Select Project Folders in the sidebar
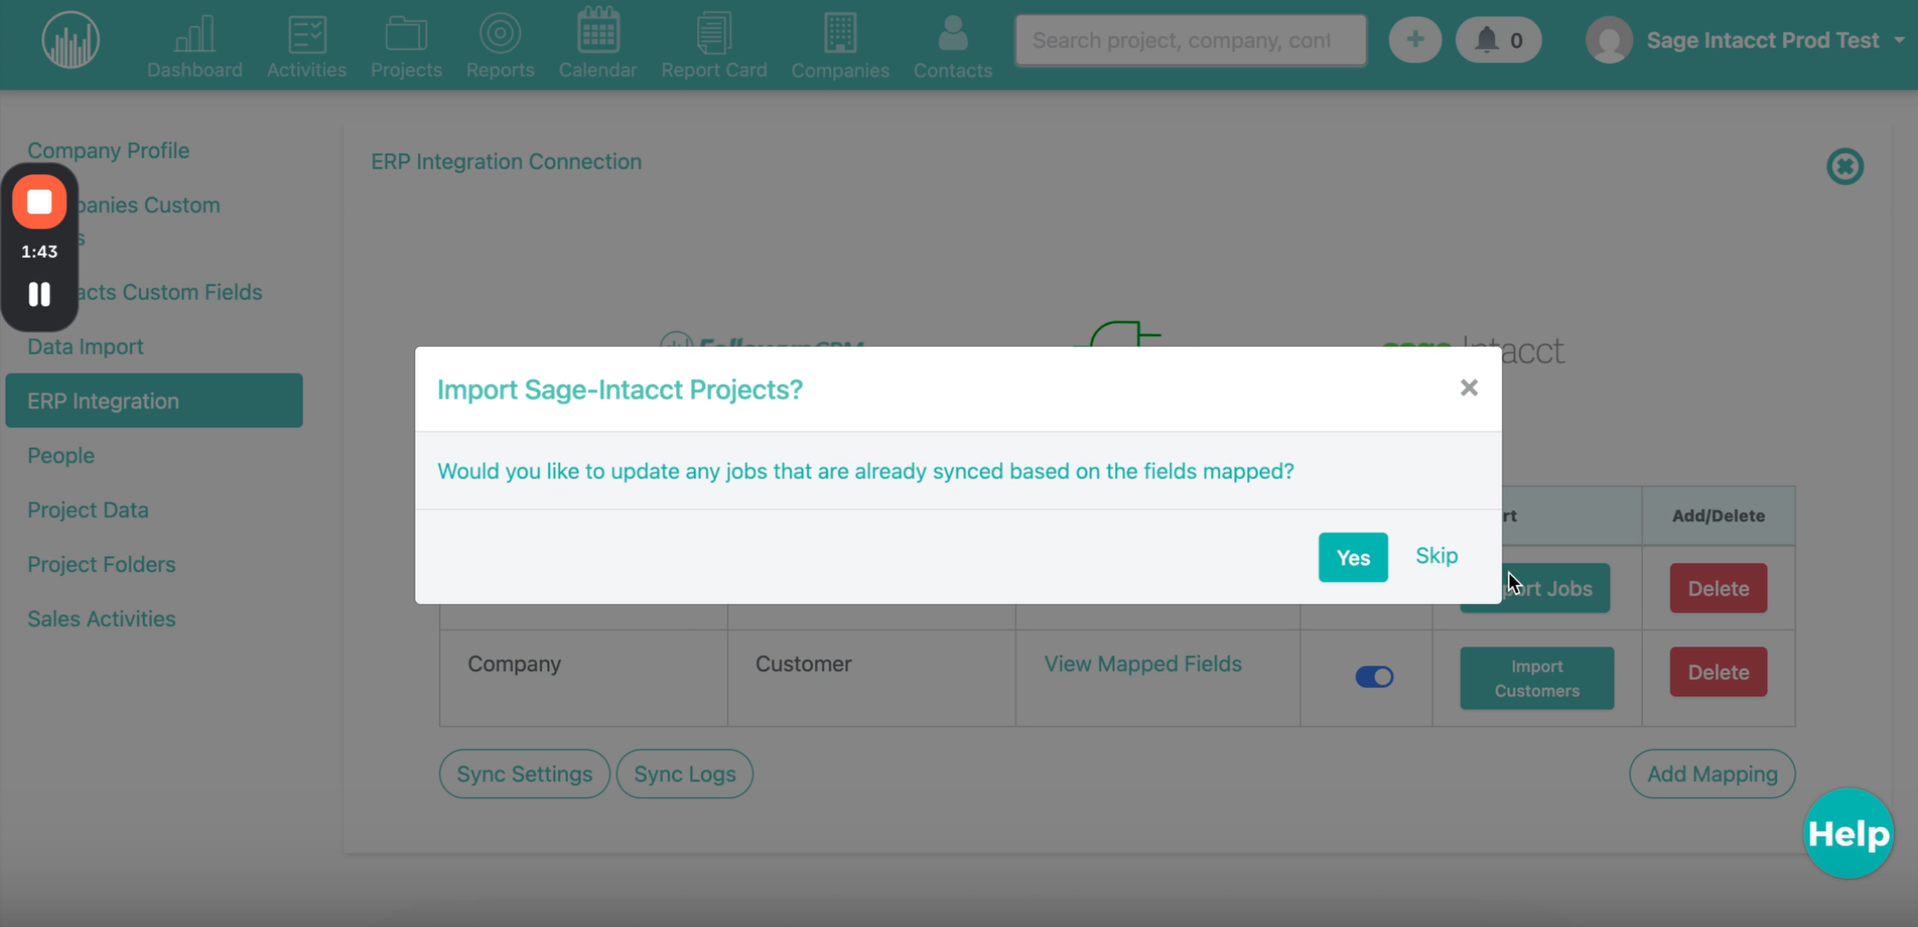The image size is (1918, 927). pyautogui.click(x=101, y=564)
